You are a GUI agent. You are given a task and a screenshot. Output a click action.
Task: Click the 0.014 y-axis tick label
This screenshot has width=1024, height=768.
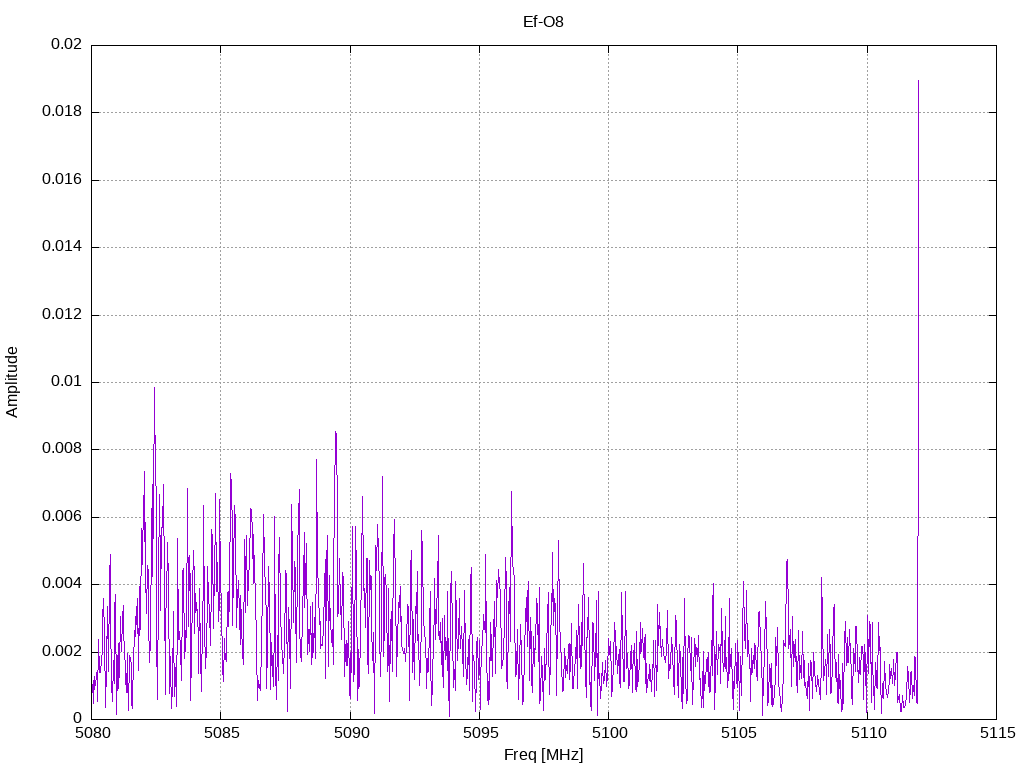(x=62, y=247)
